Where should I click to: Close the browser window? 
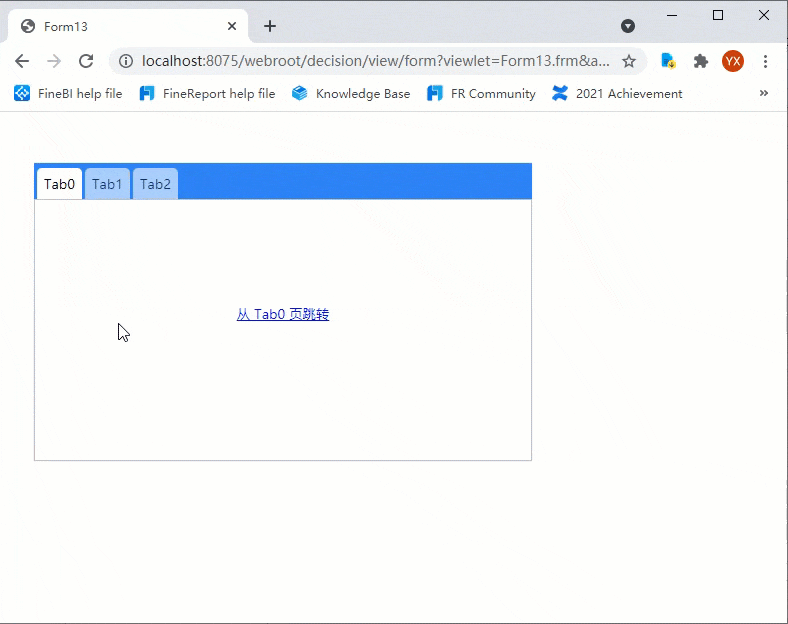764,16
